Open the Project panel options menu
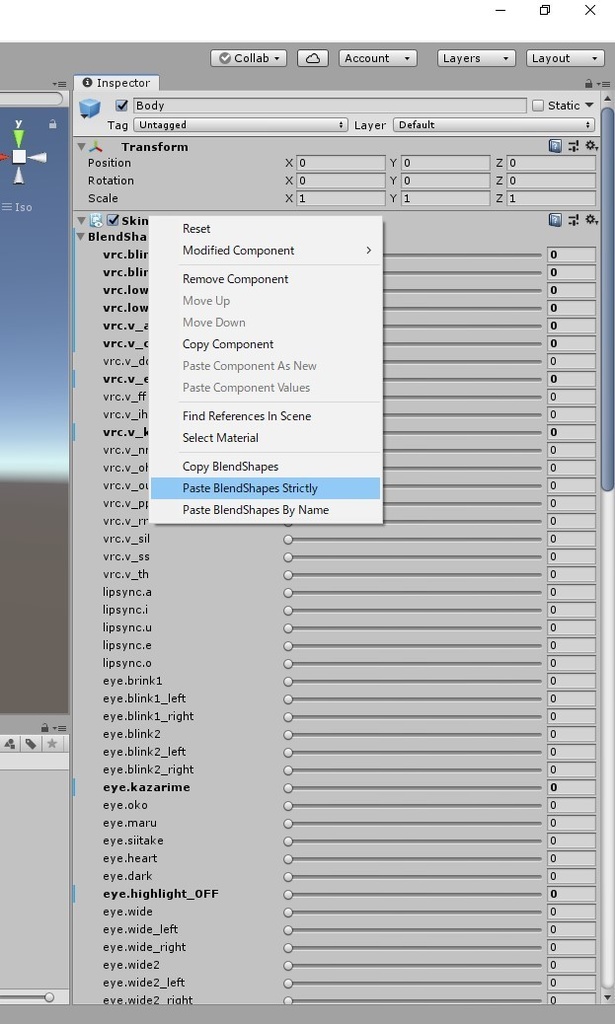This screenshot has height=1024, width=615. 59,728
